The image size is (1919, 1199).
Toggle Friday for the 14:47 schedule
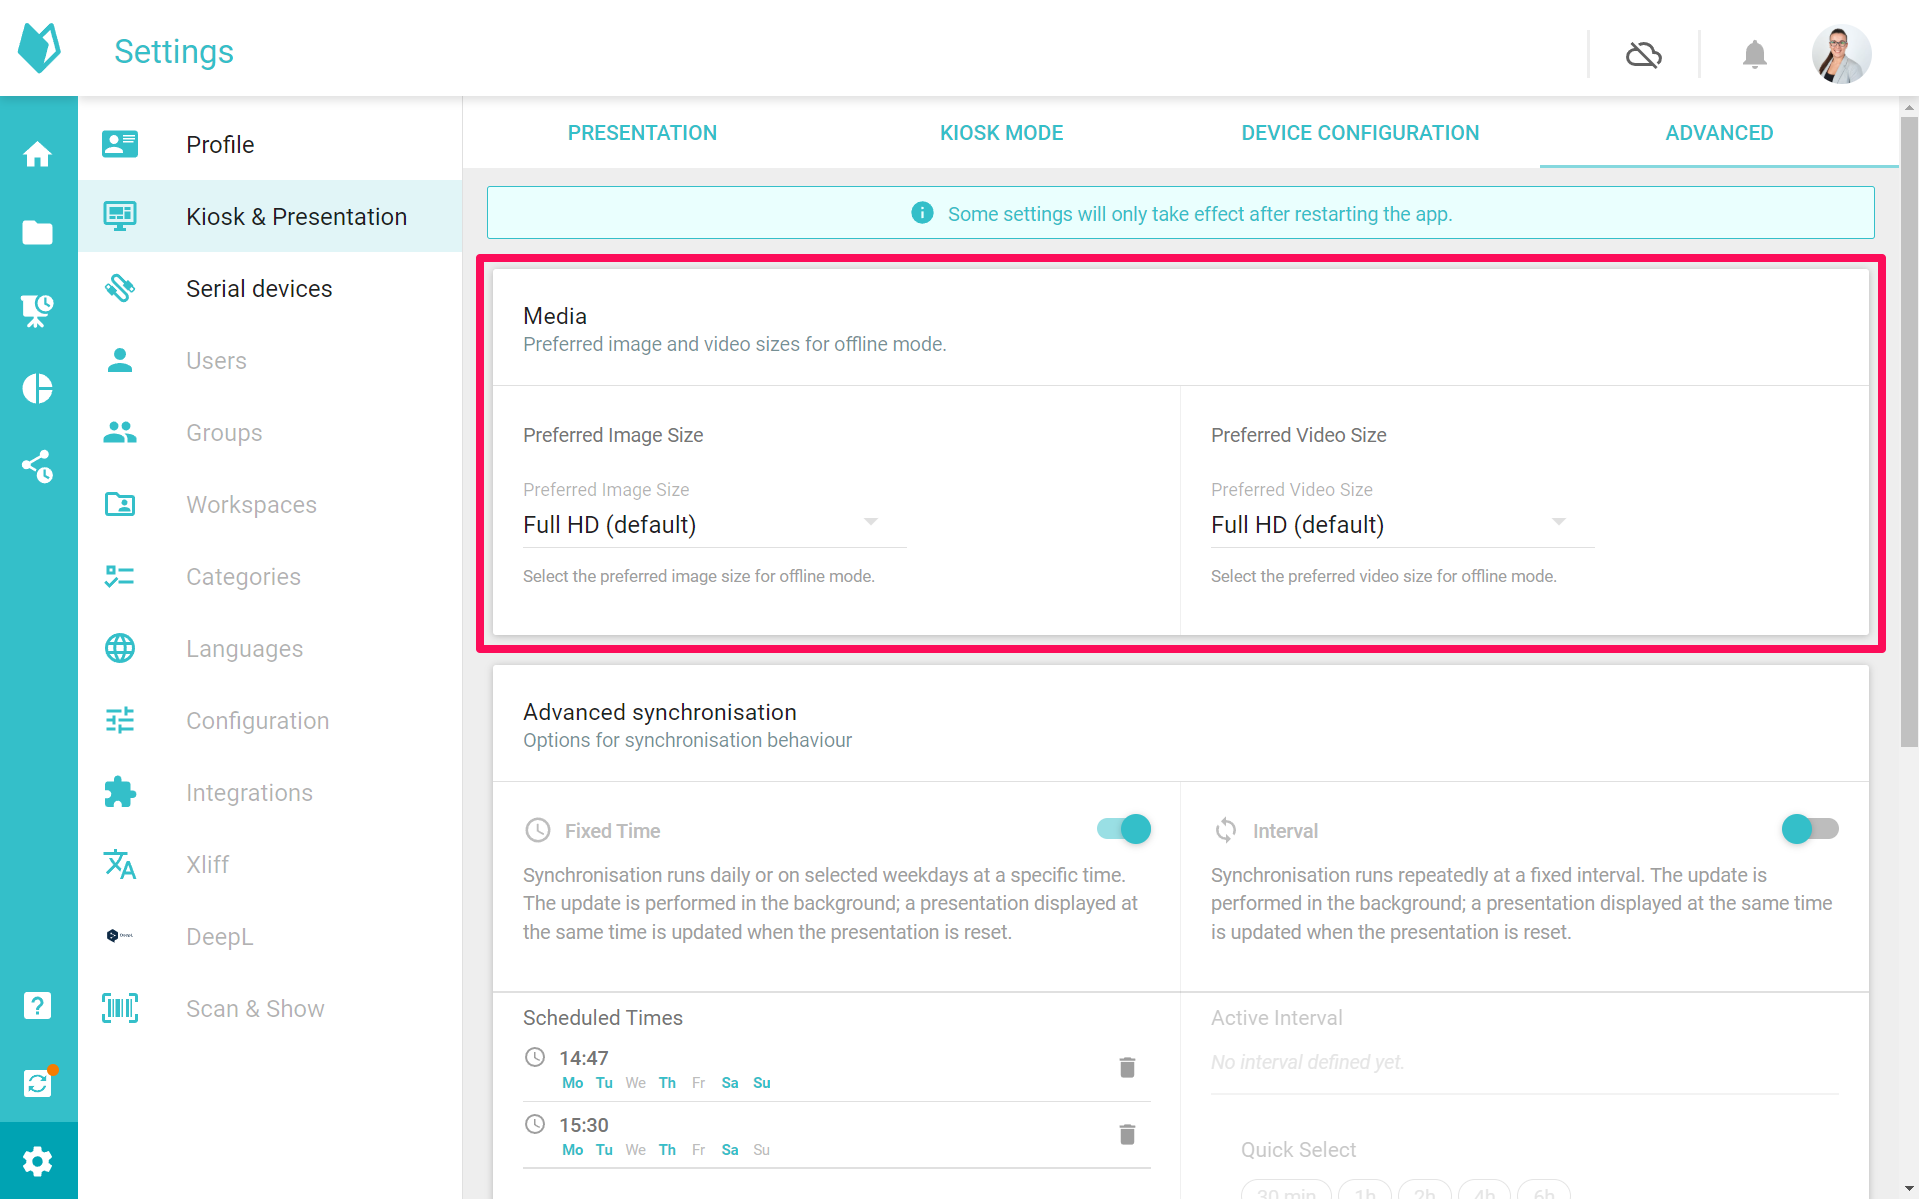coord(698,1083)
